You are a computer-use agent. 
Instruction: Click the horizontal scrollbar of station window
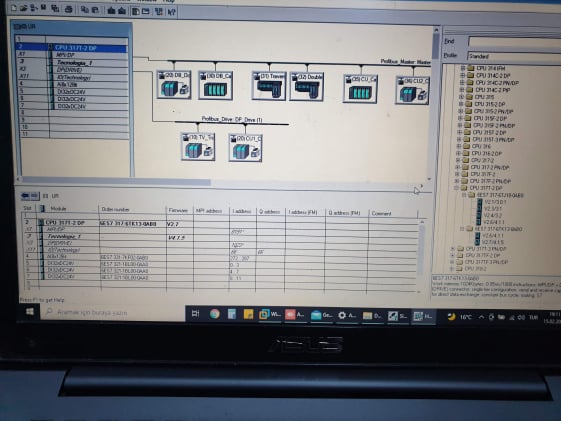click(x=222, y=181)
